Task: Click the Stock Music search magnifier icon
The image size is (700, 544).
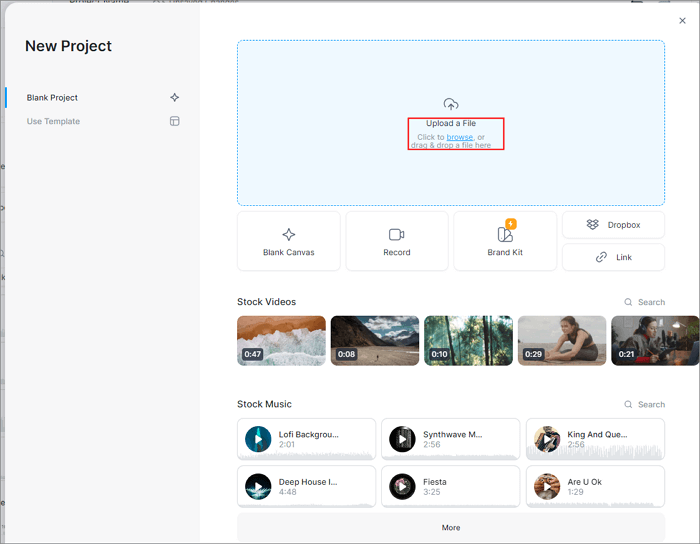Action: pos(628,404)
